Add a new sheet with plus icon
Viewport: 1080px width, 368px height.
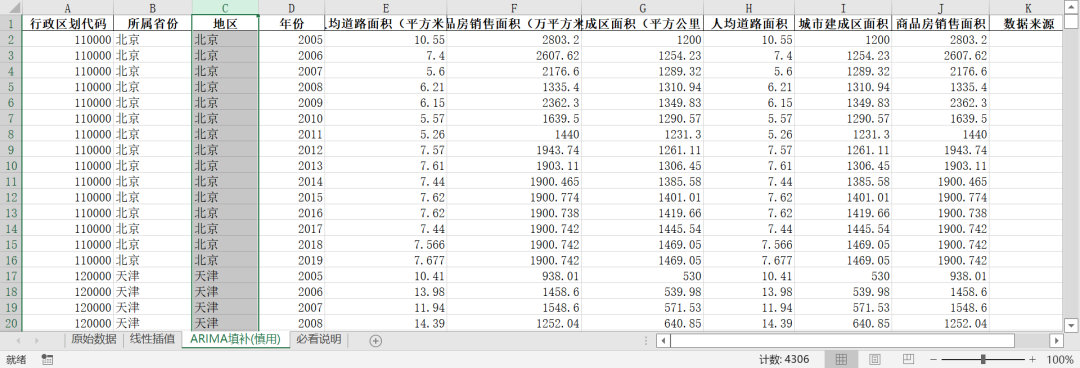375,340
